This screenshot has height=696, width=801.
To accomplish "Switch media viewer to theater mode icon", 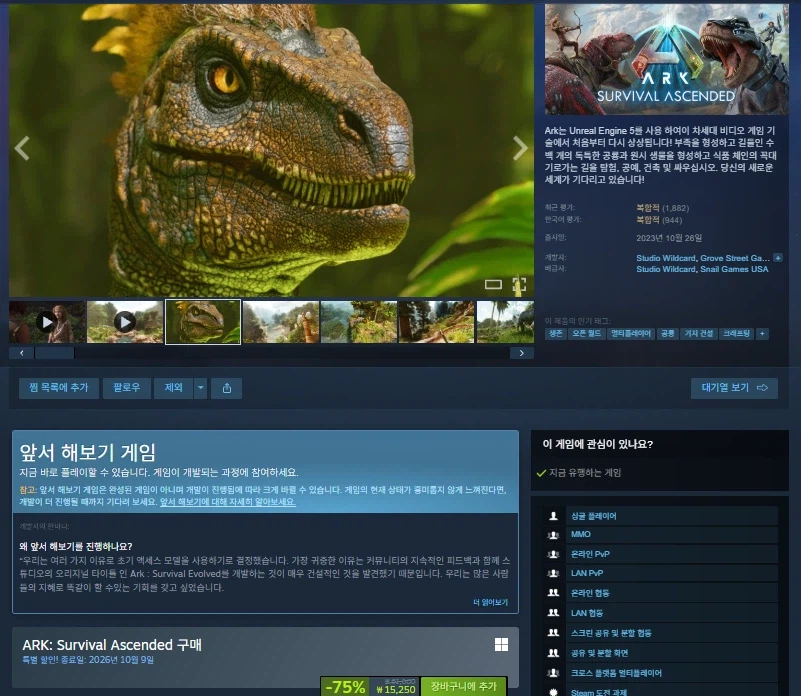I will (493, 284).
